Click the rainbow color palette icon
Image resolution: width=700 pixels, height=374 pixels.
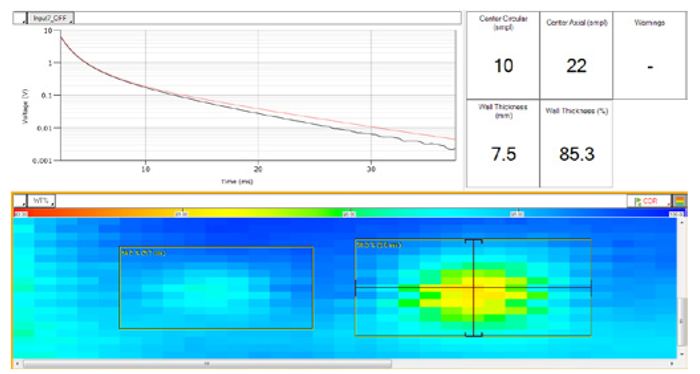pos(680,201)
